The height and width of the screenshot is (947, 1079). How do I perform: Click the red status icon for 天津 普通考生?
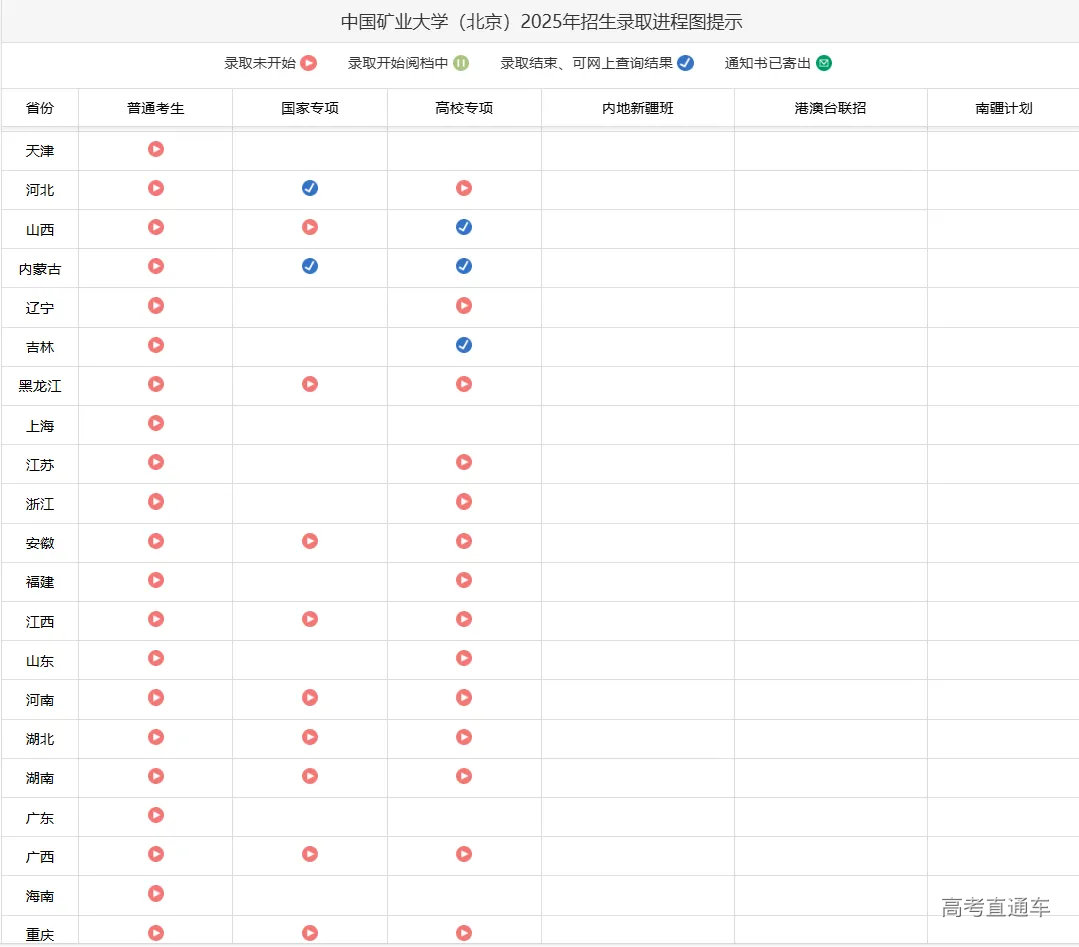pos(155,149)
